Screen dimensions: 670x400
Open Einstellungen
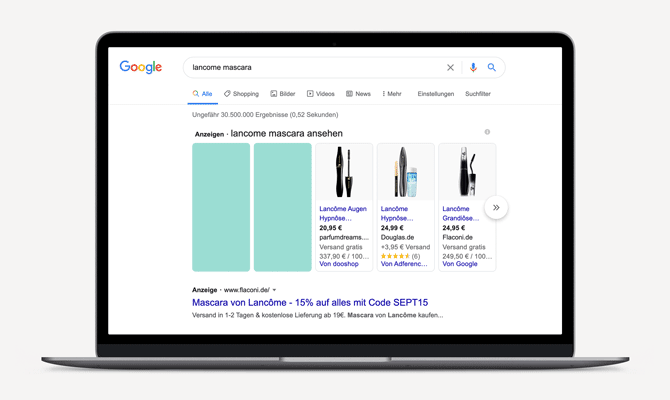435,94
